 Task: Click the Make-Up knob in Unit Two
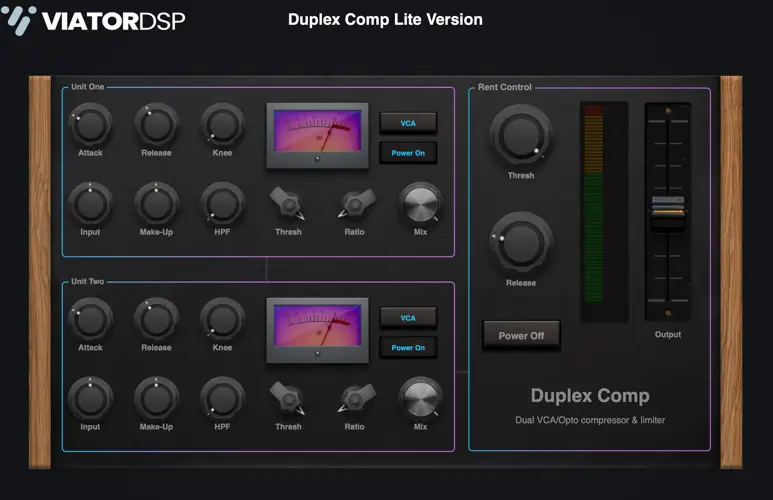pos(156,398)
